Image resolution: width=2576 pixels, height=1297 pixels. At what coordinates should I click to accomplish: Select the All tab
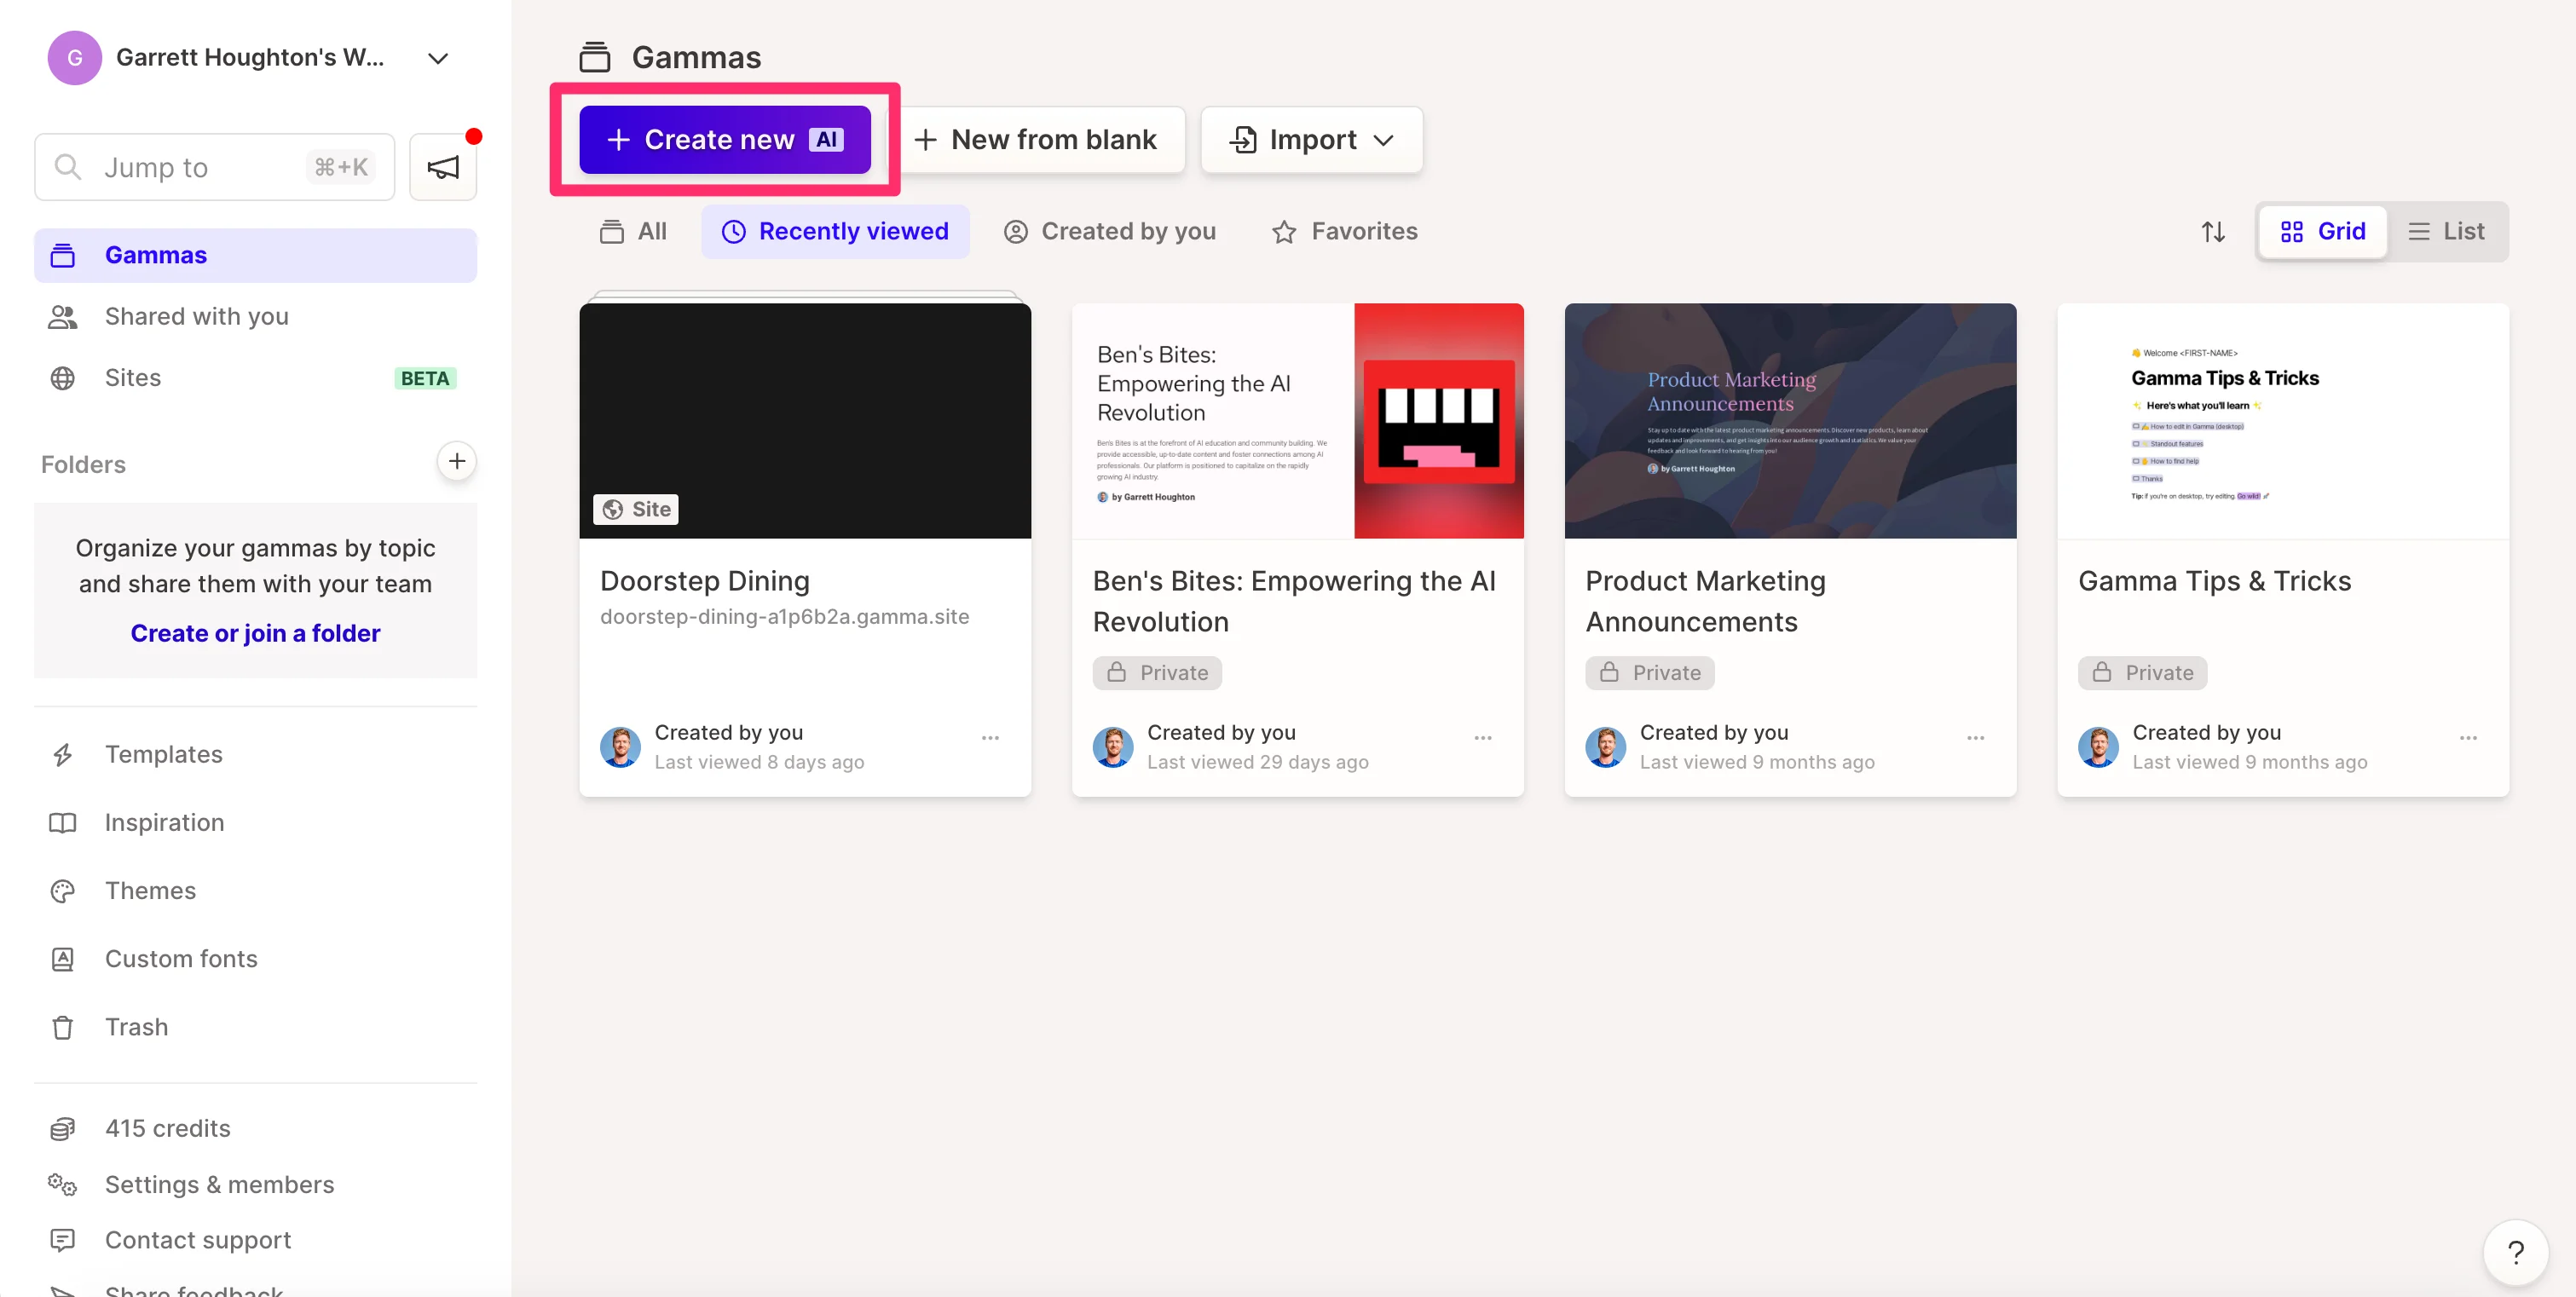point(633,232)
